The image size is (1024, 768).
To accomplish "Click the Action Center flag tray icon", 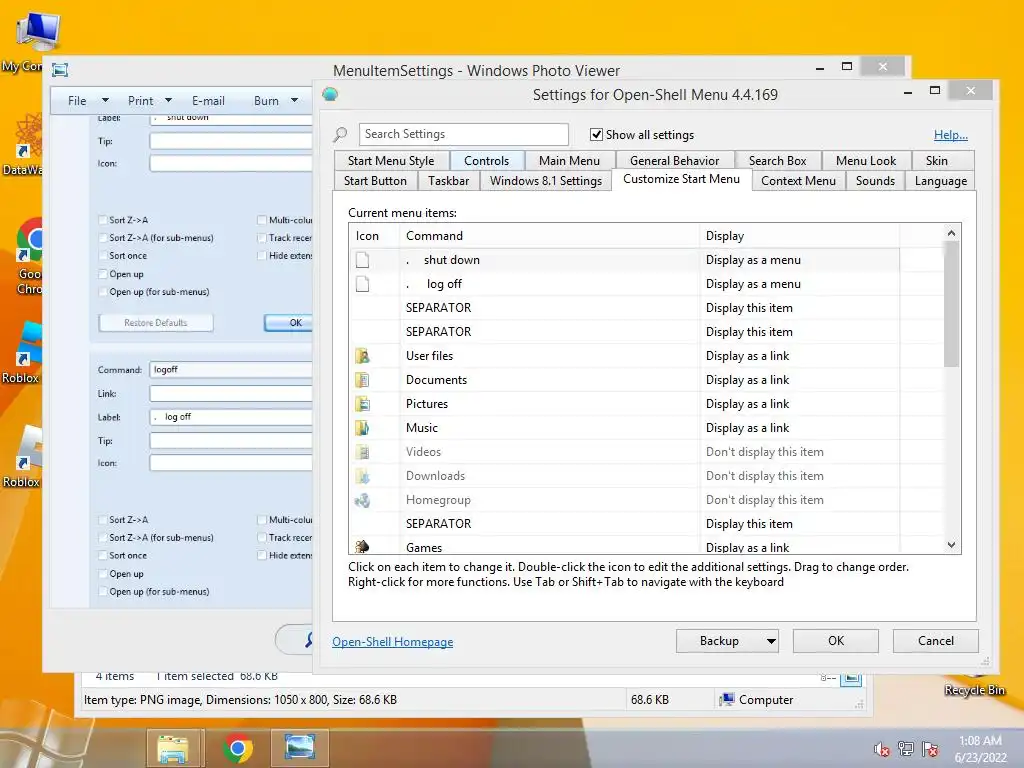I will [930, 749].
